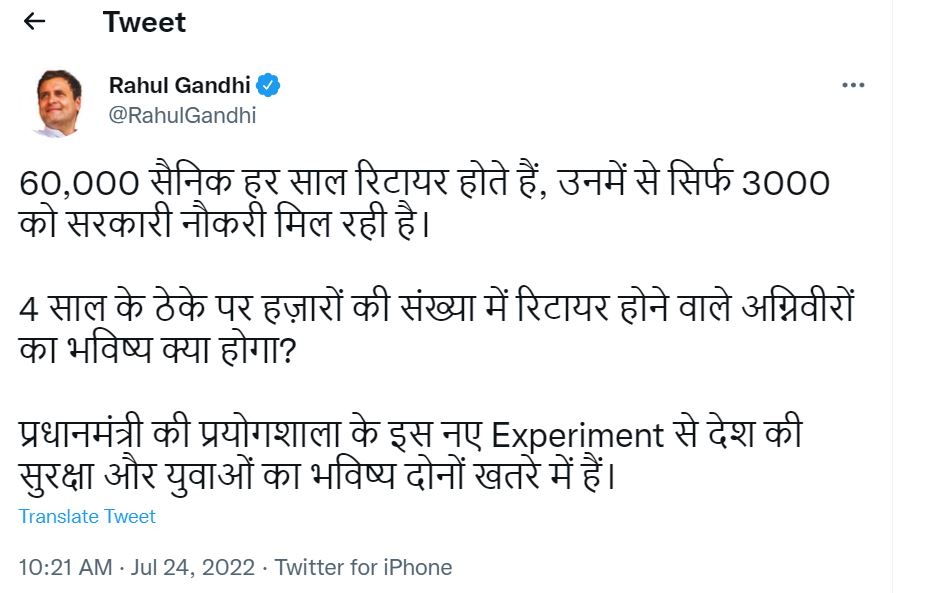Click the word Experiment in the tweet

578,435
